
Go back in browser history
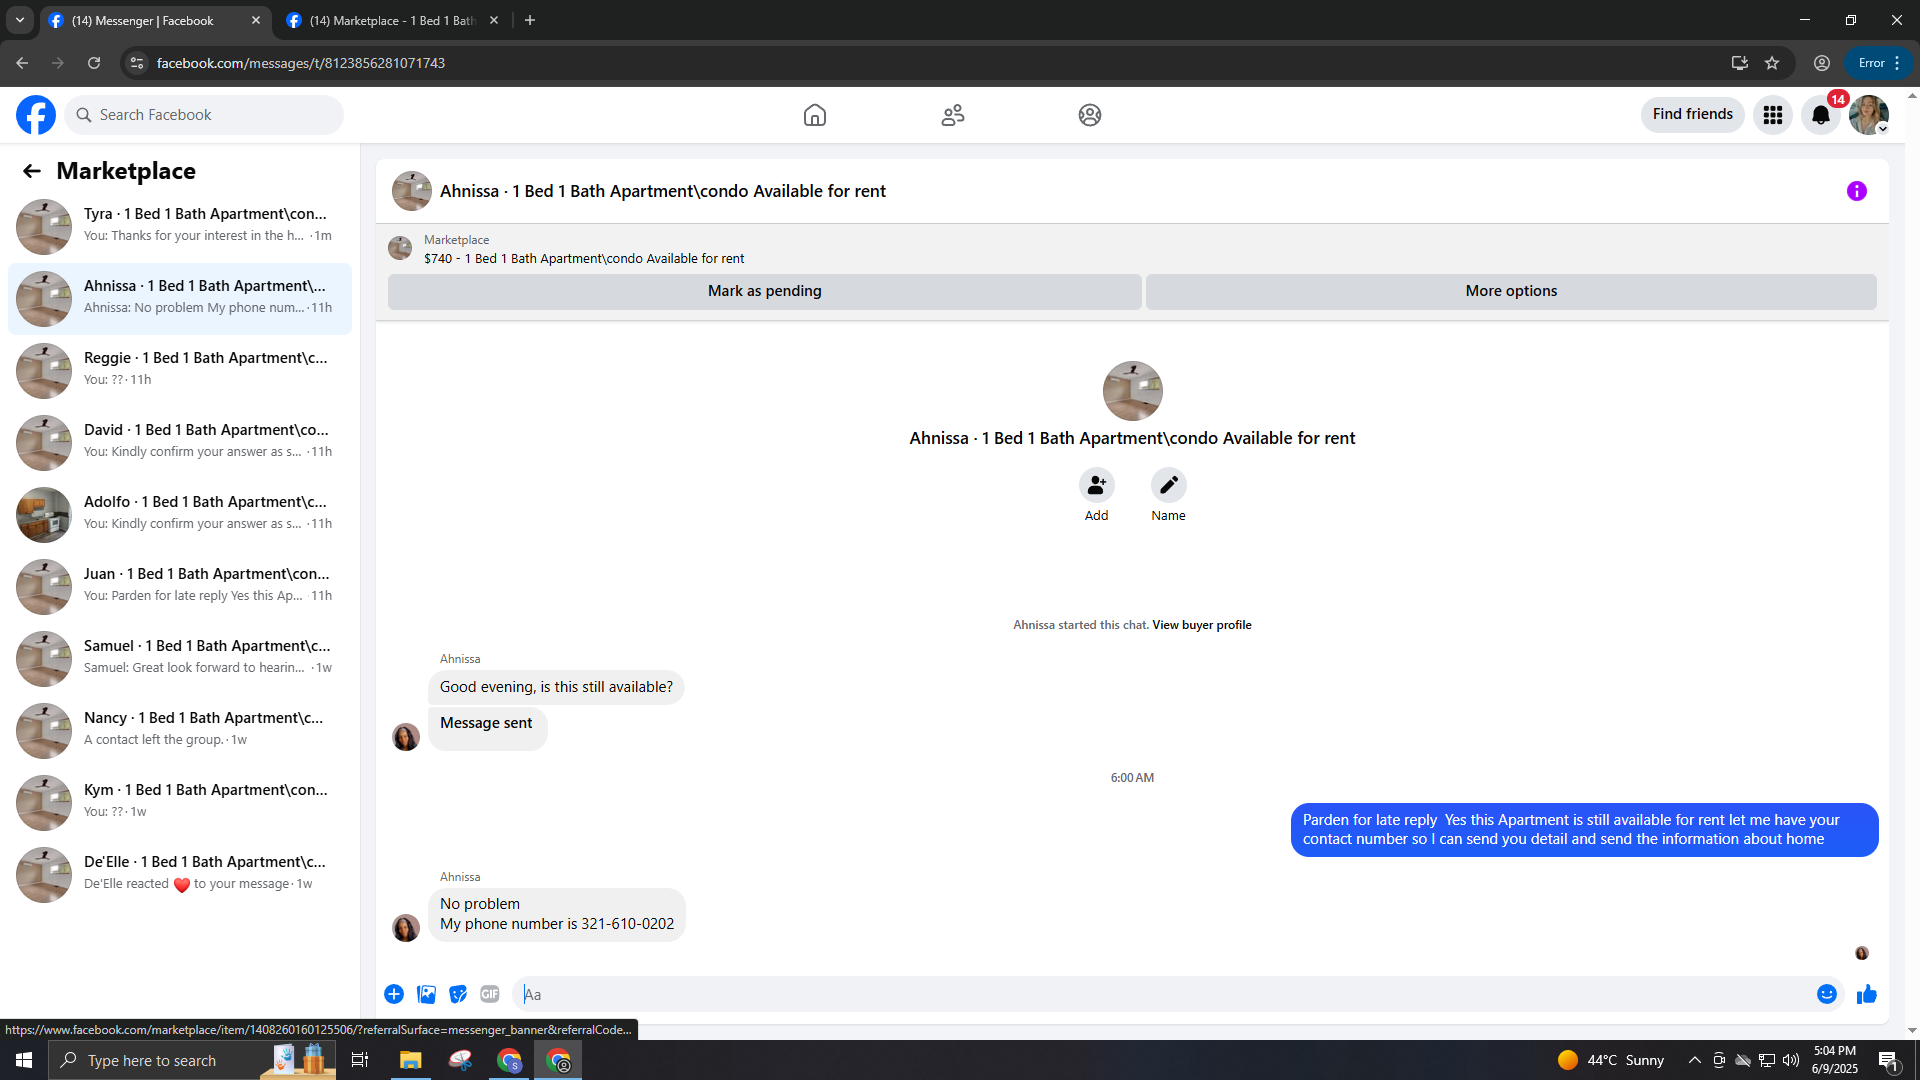coord(22,63)
